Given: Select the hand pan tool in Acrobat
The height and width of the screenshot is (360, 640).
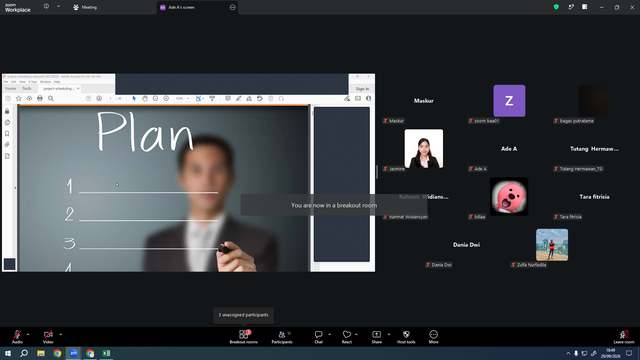Looking at the screenshot, I should (145, 98).
